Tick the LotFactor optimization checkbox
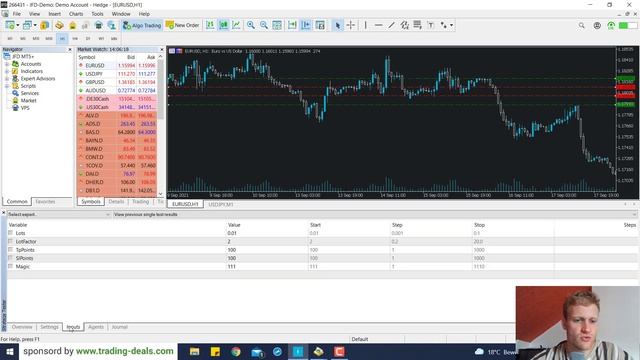 11,241
